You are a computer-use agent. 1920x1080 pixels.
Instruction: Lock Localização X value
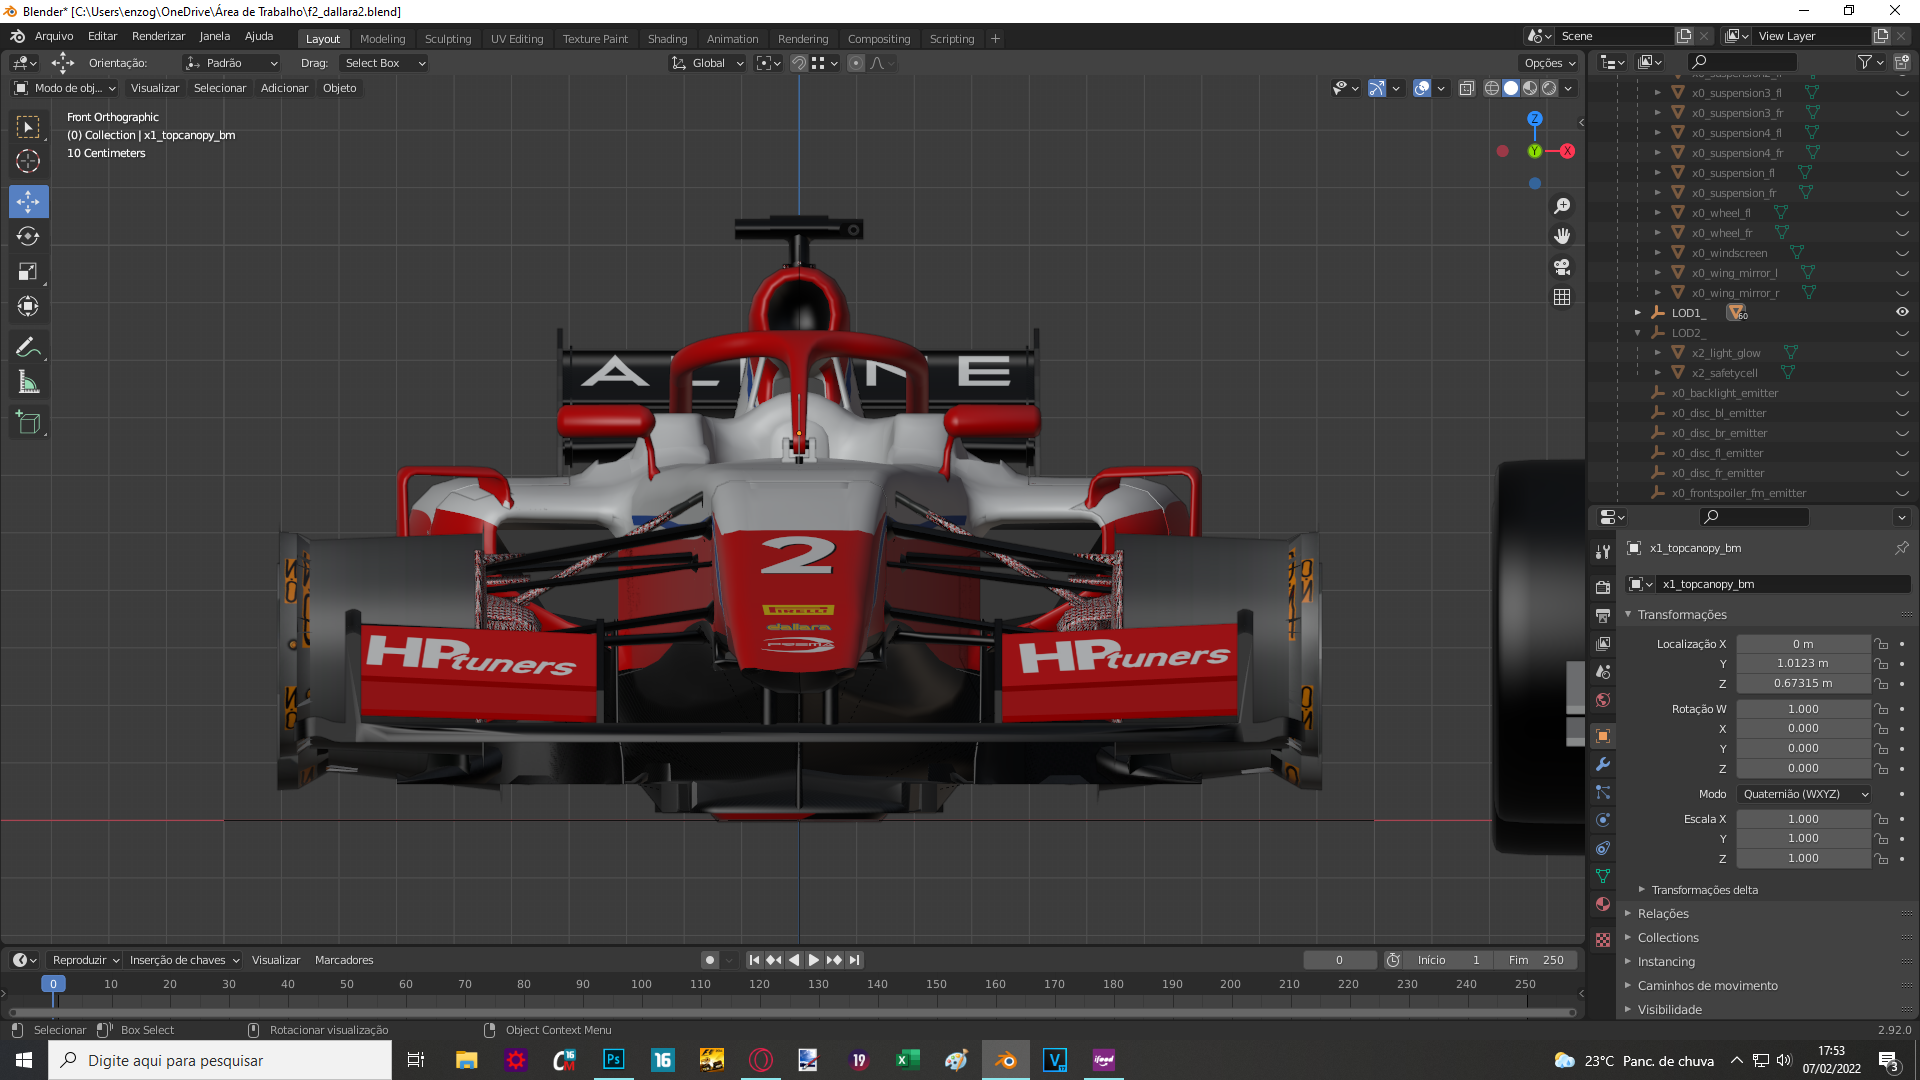click(1881, 644)
